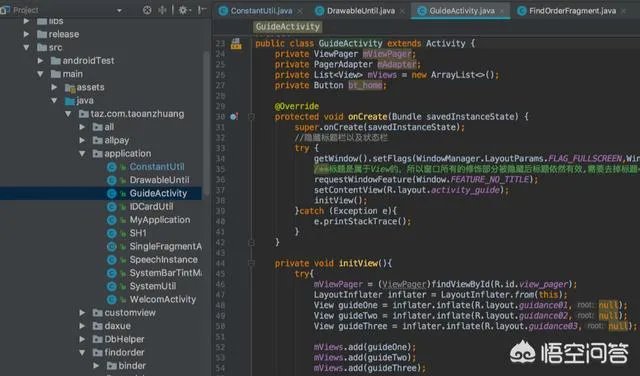The width and height of the screenshot is (640, 376).
Task: Expand the assets folder
Action: click(54, 87)
